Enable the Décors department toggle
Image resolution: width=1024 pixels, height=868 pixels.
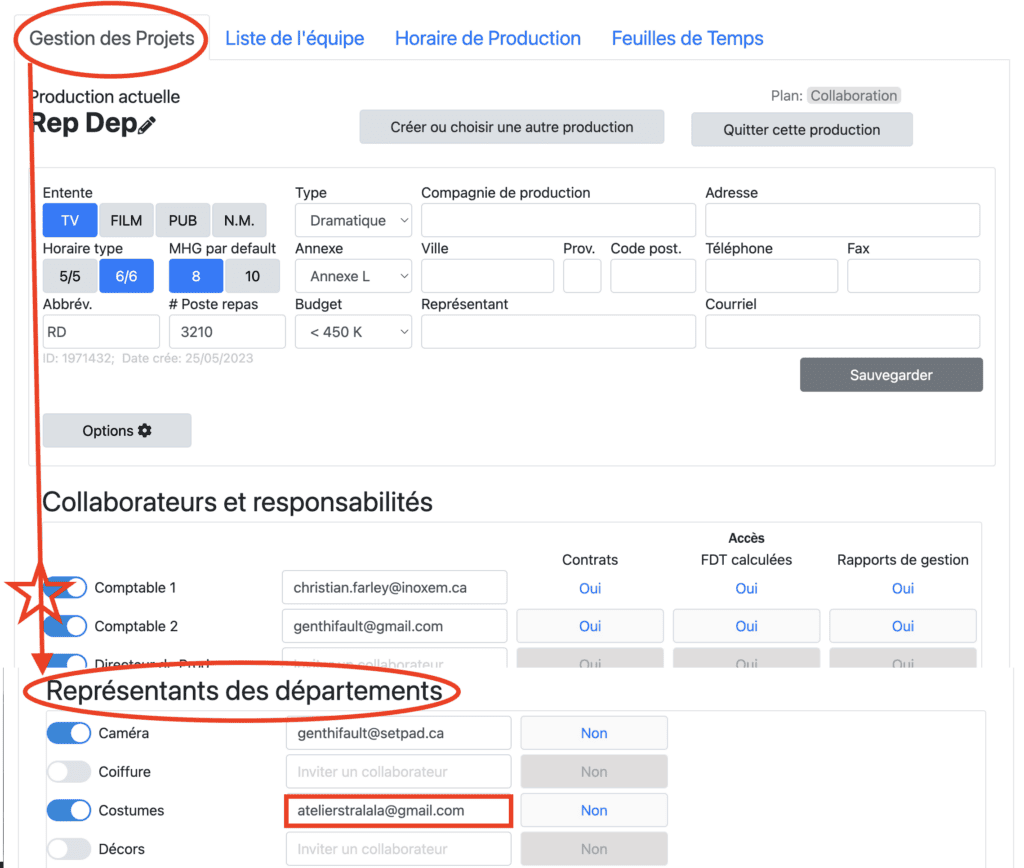[68, 849]
